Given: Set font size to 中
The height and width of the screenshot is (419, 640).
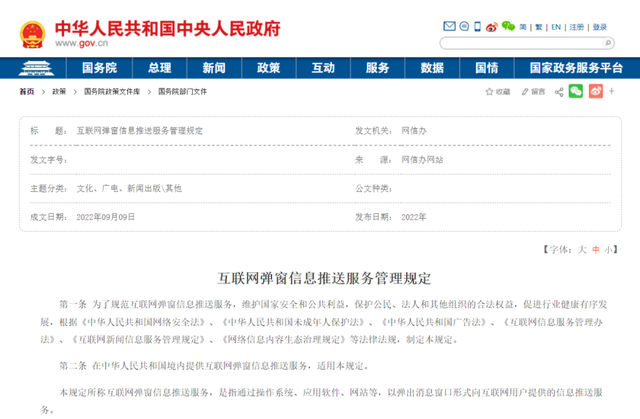Looking at the screenshot, I should [x=596, y=249].
